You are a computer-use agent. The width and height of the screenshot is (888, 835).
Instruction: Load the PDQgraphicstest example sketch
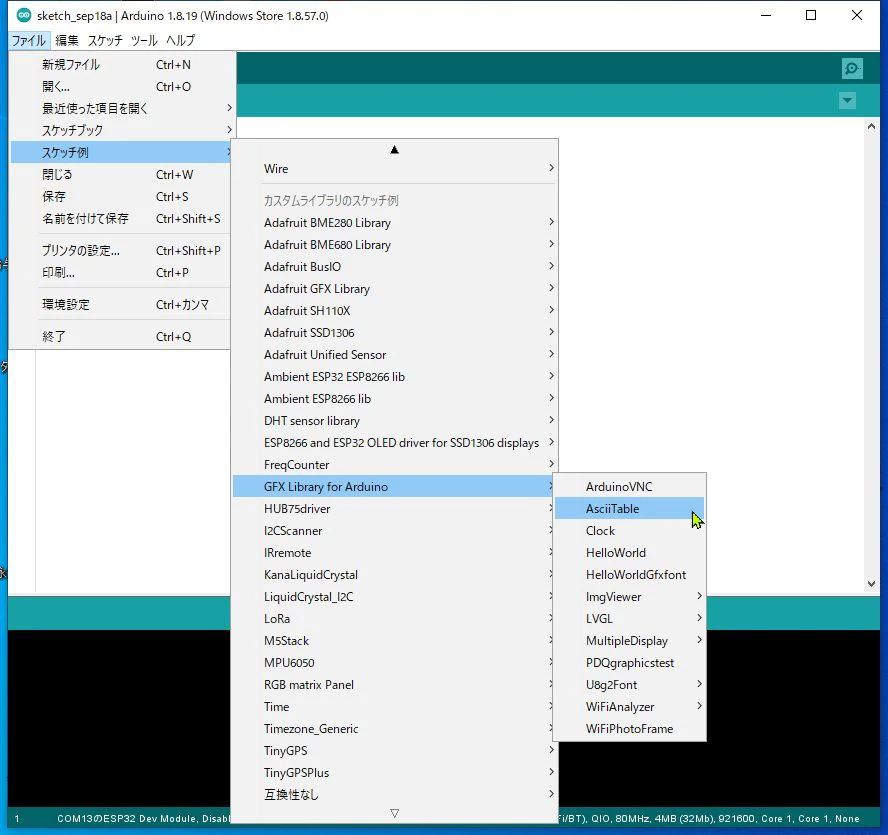click(x=629, y=663)
